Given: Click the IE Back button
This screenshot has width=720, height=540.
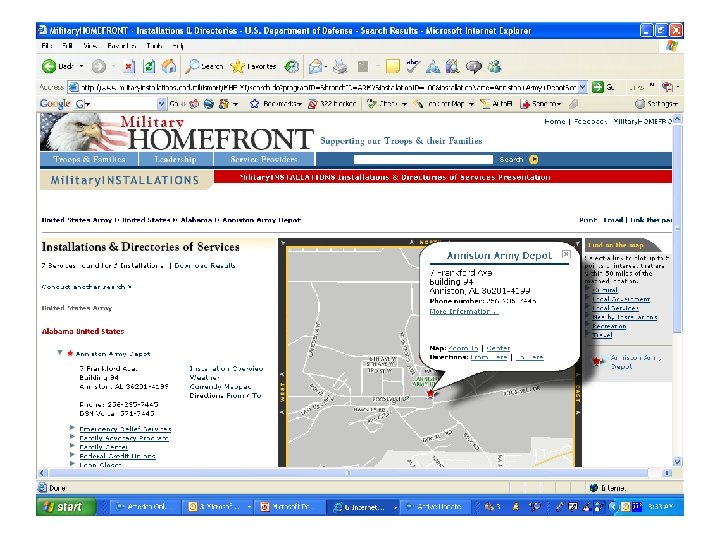Looking at the screenshot, I should point(57,67).
